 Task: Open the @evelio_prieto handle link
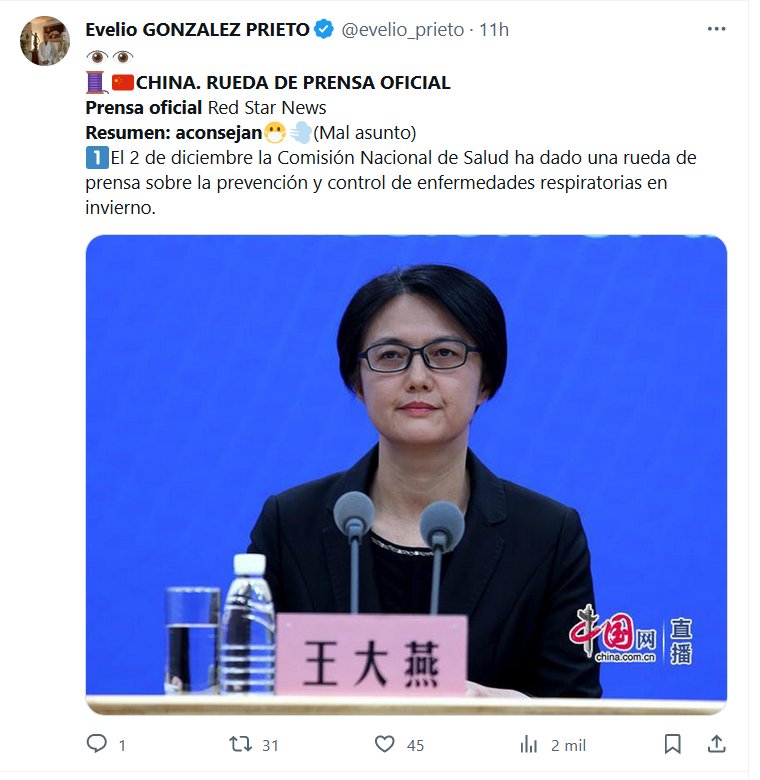[403, 30]
